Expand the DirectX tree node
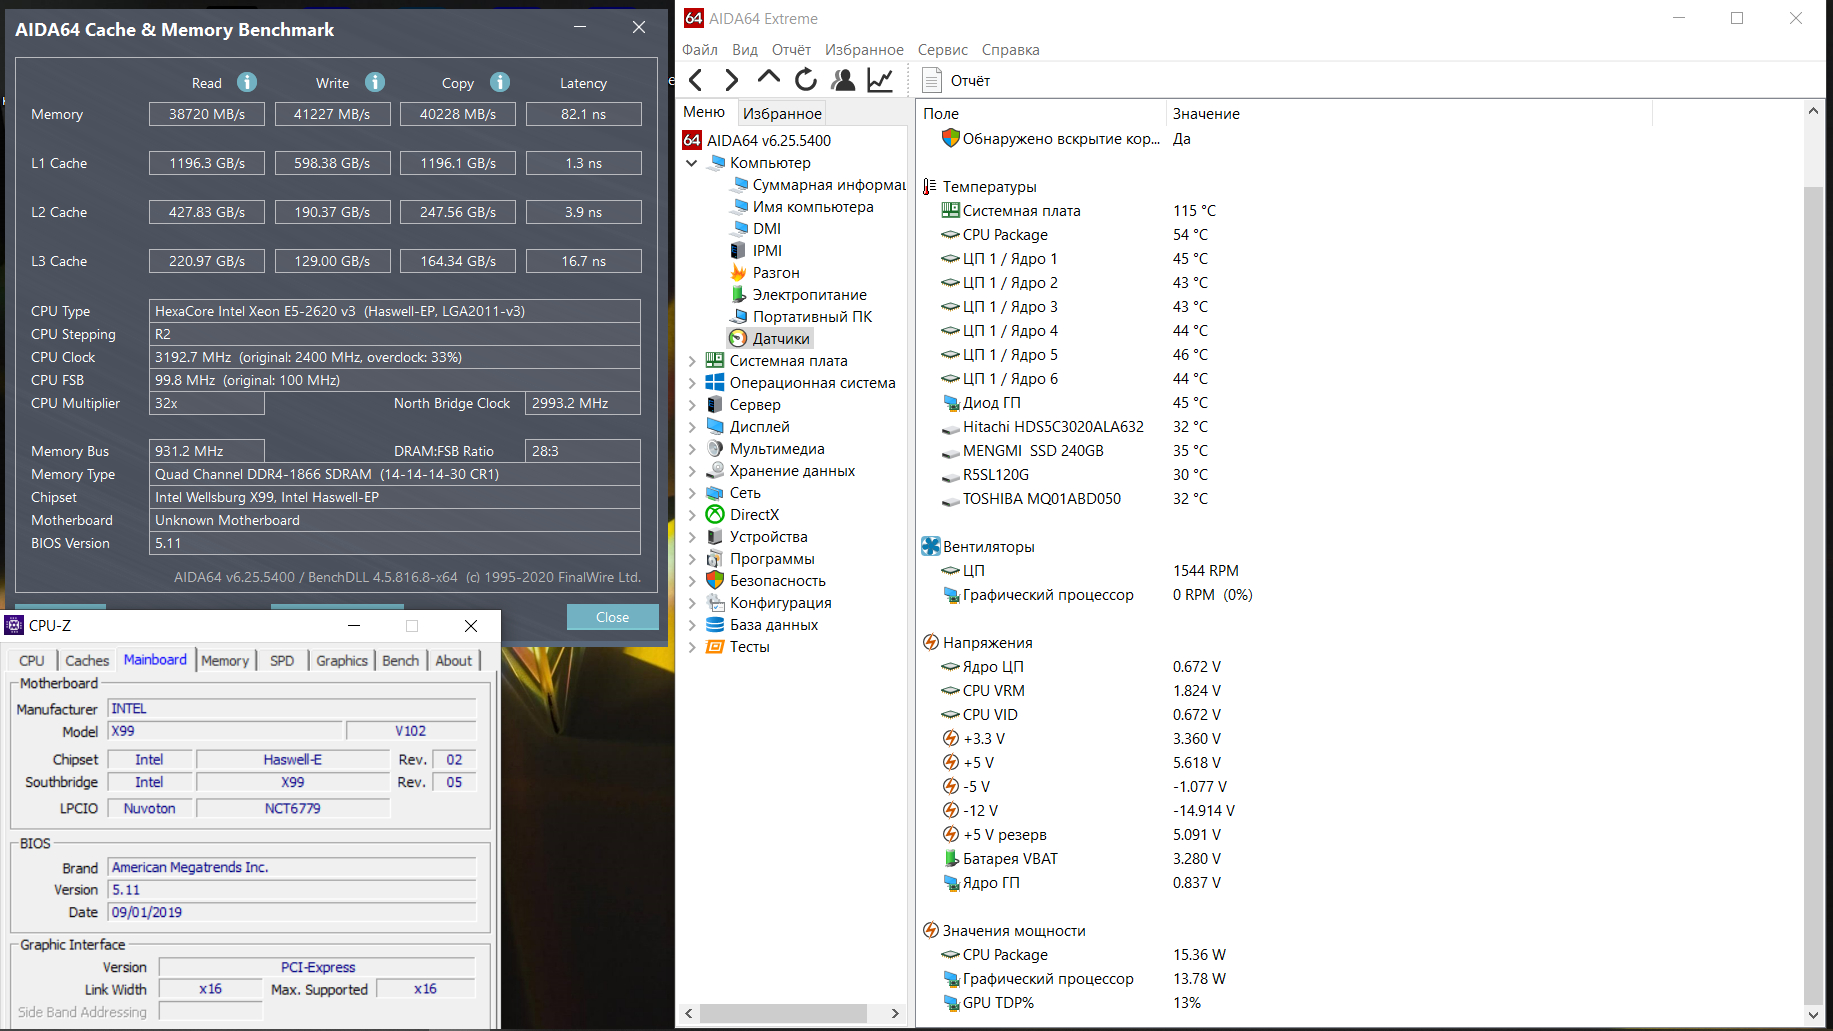Image resolution: width=1833 pixels, height=1031 pixels. point(691,514)
